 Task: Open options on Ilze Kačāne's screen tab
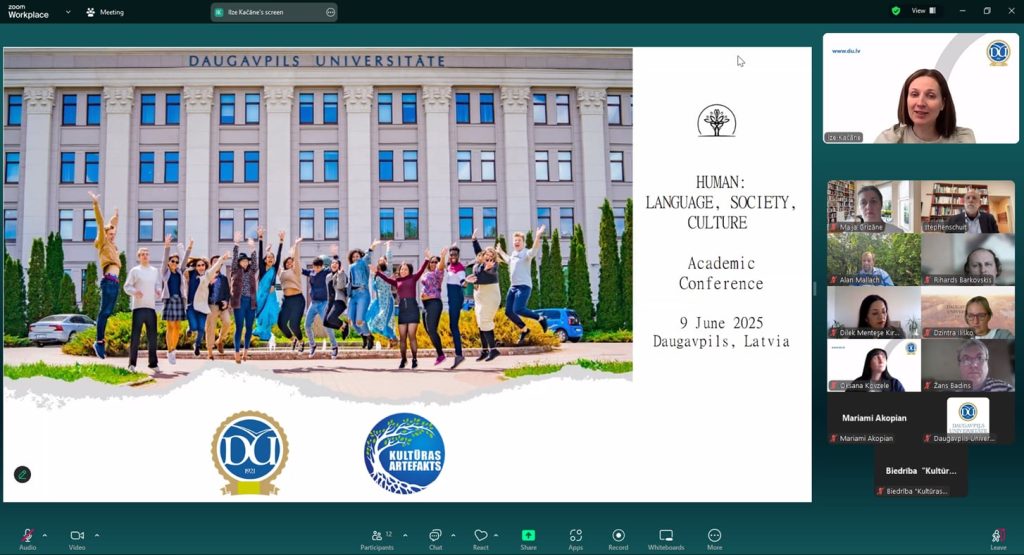330,12
